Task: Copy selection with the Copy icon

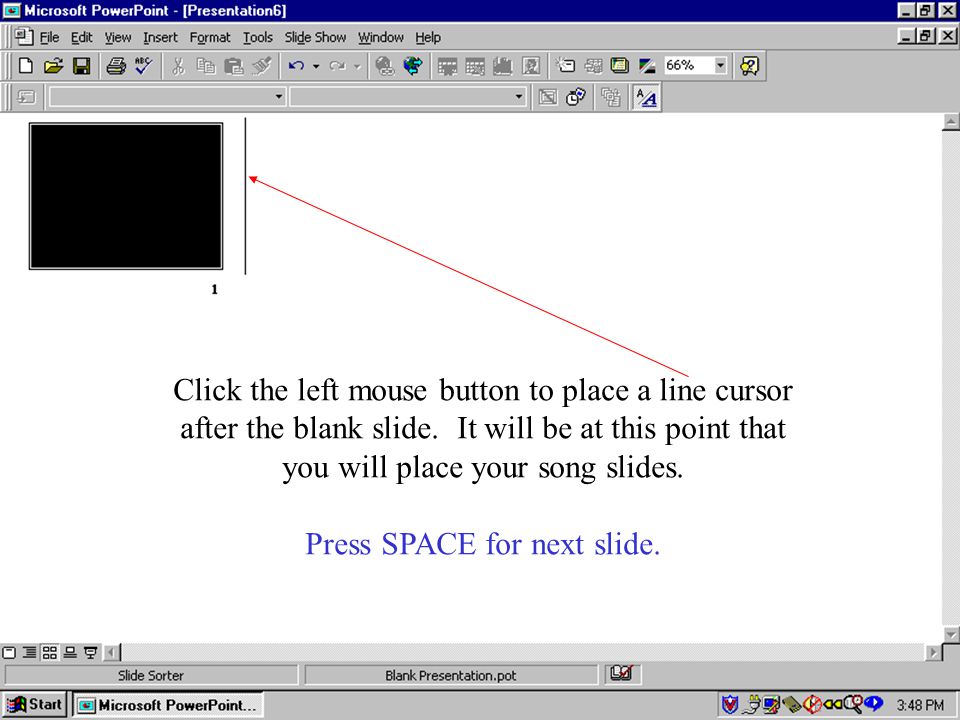Action: click(x=206, y=66)
